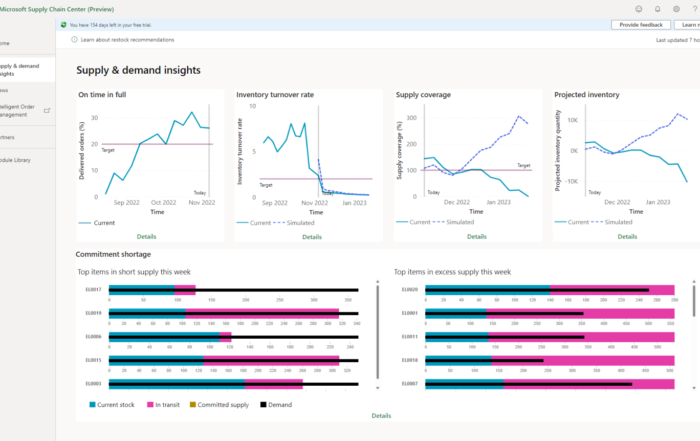Click Top items in excess supply this week
This screenshot has width=700, height=441.
pyautogui.click(x=452, y=272)
